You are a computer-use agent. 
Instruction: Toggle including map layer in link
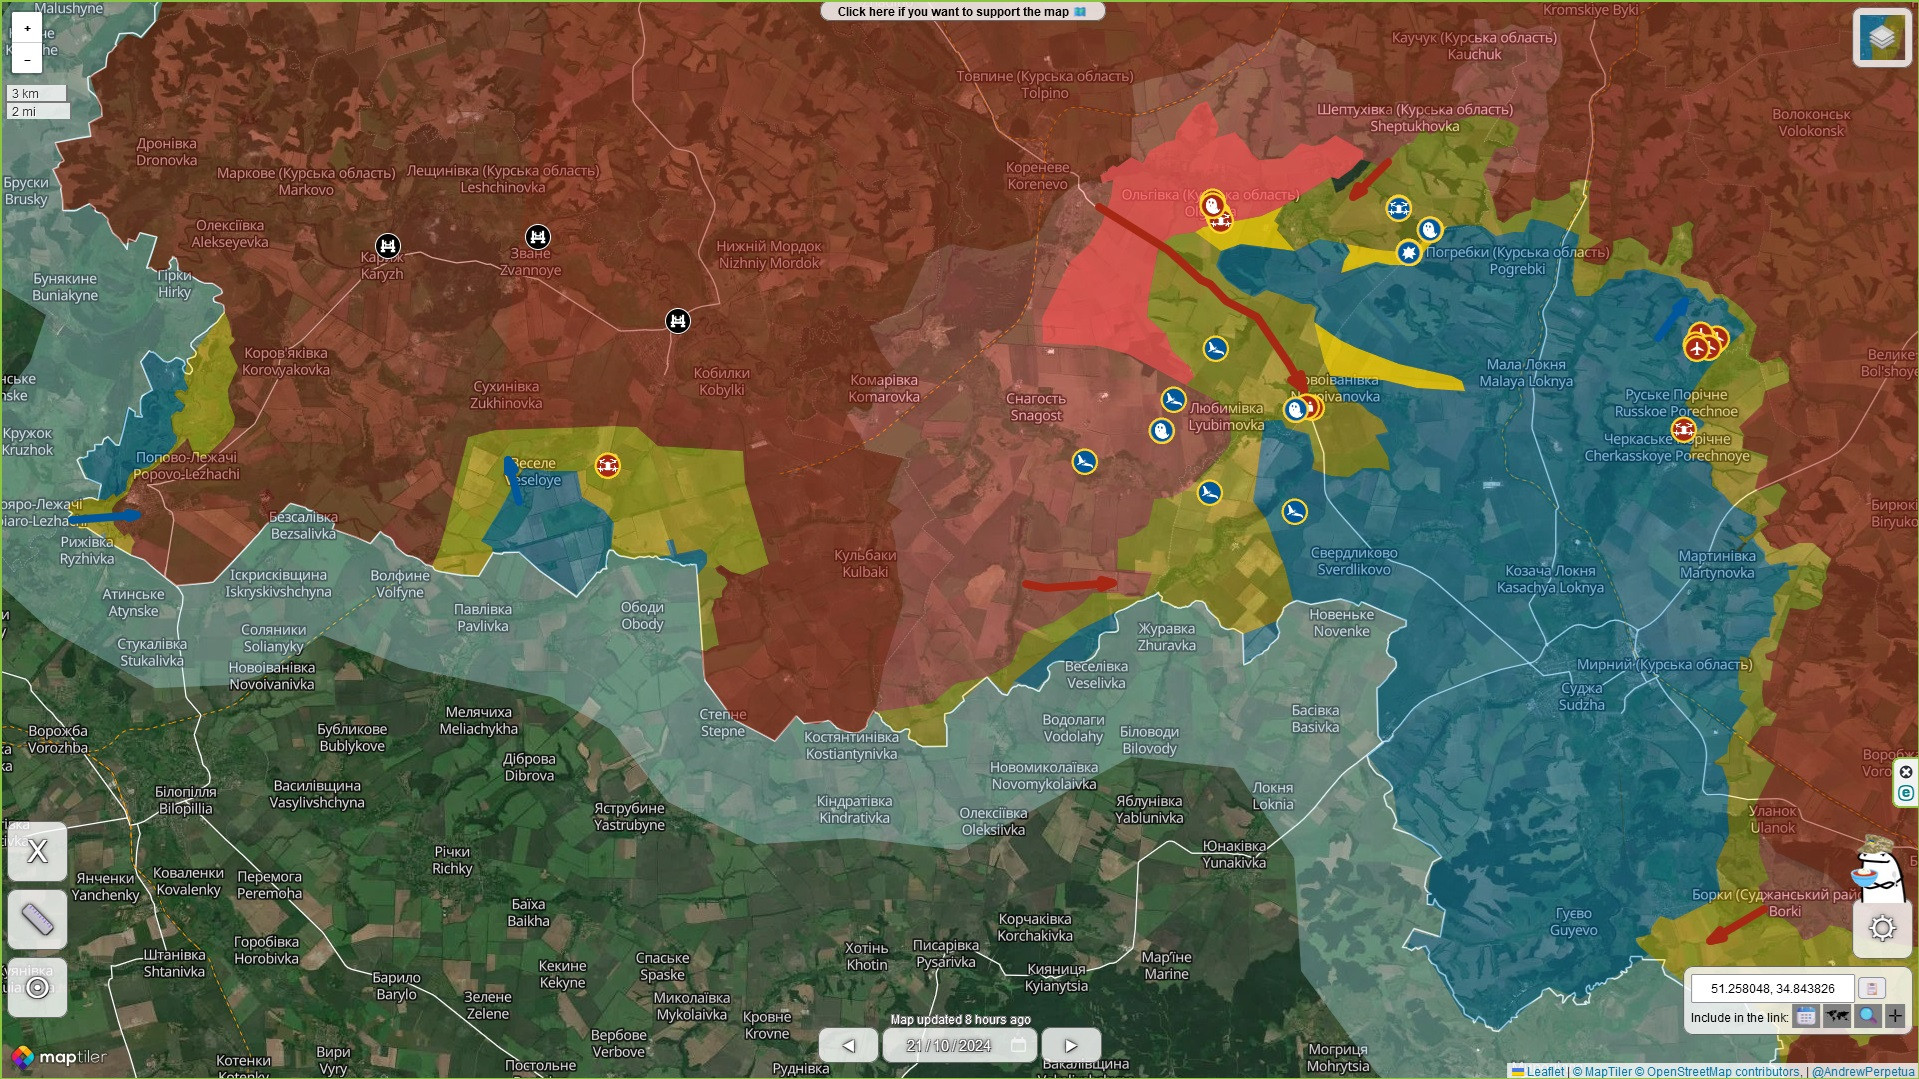click(x=1836, y=1017)
